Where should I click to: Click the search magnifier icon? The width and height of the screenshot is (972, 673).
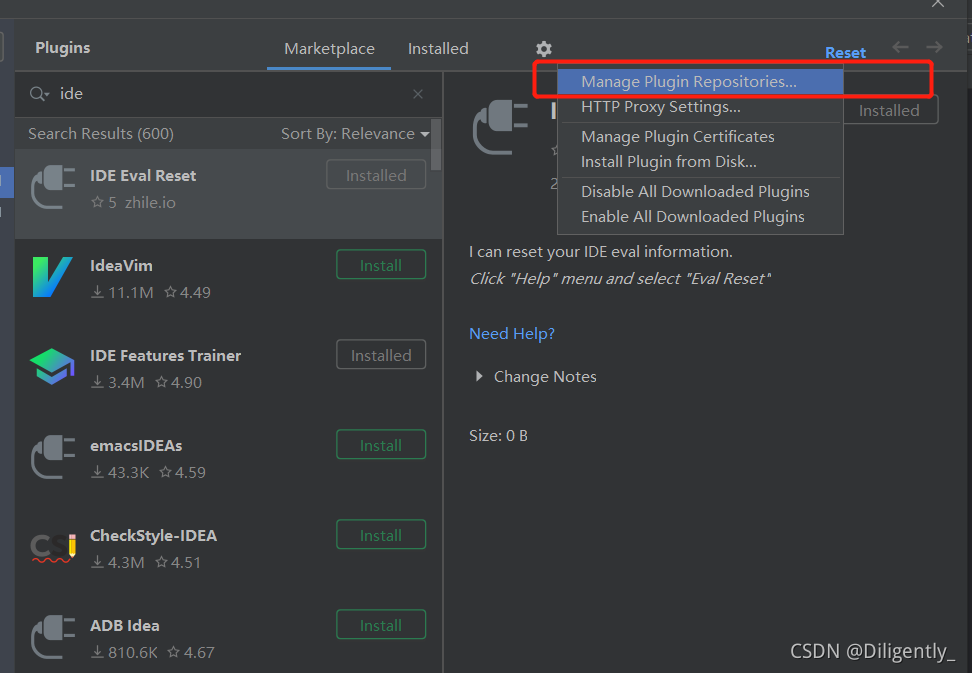tap(38, 94)
